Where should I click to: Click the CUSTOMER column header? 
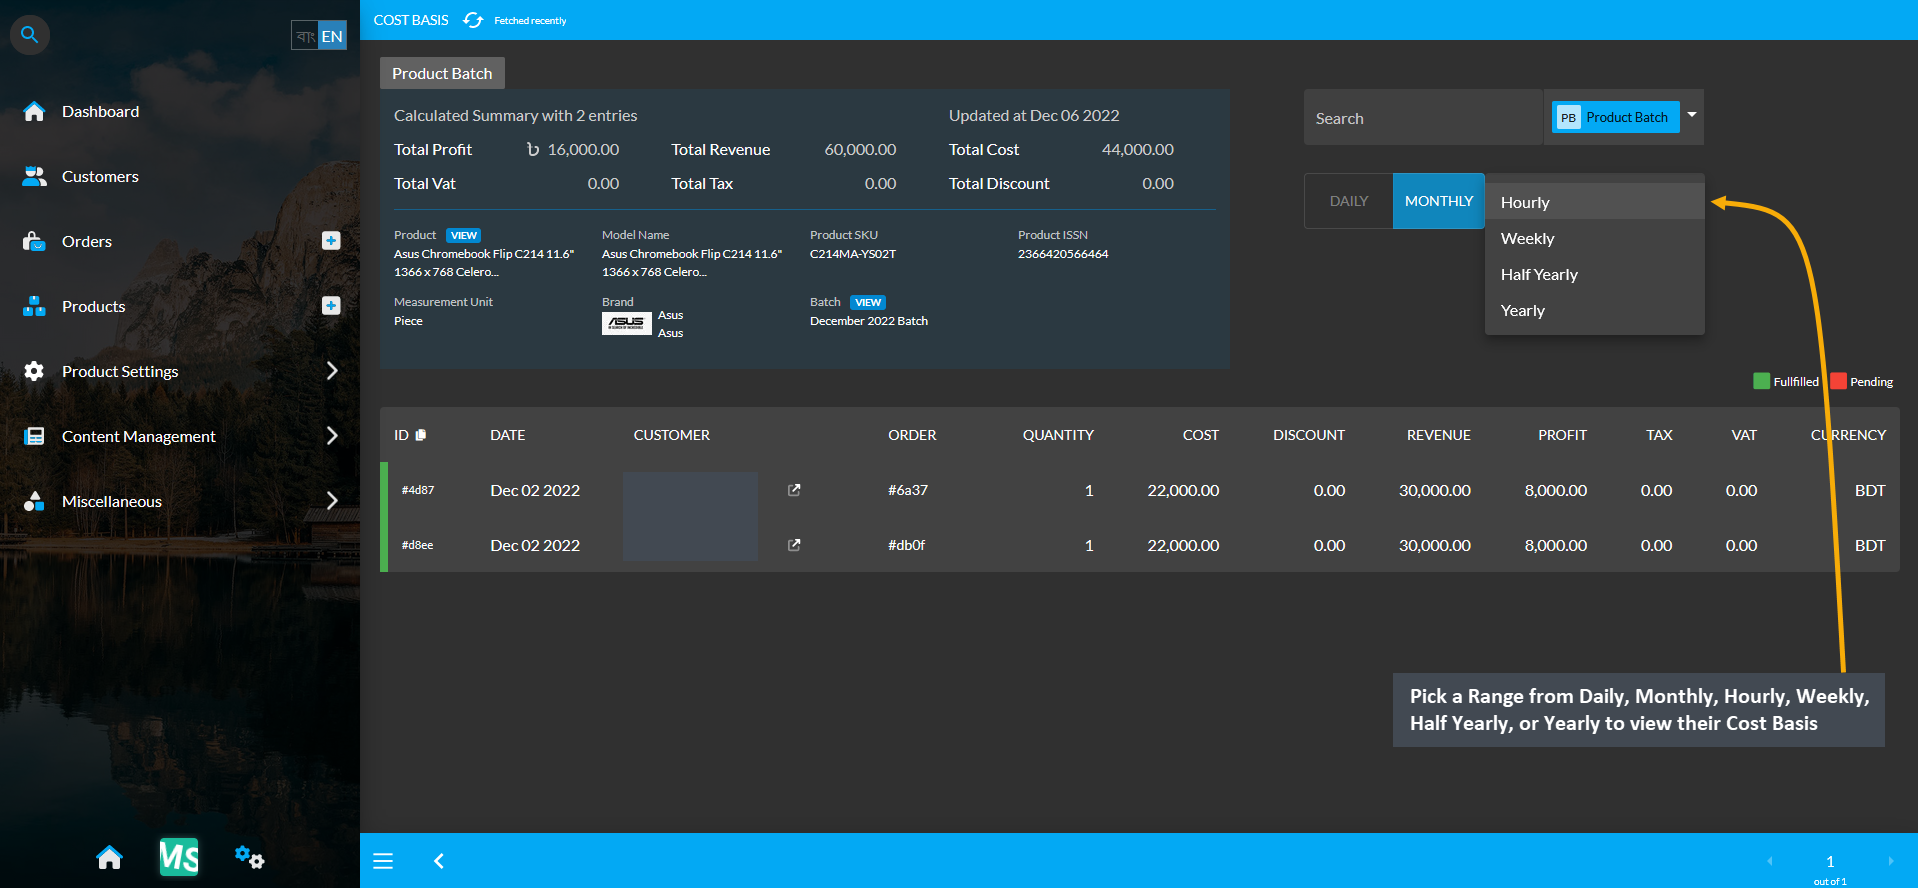click(671, 435)
